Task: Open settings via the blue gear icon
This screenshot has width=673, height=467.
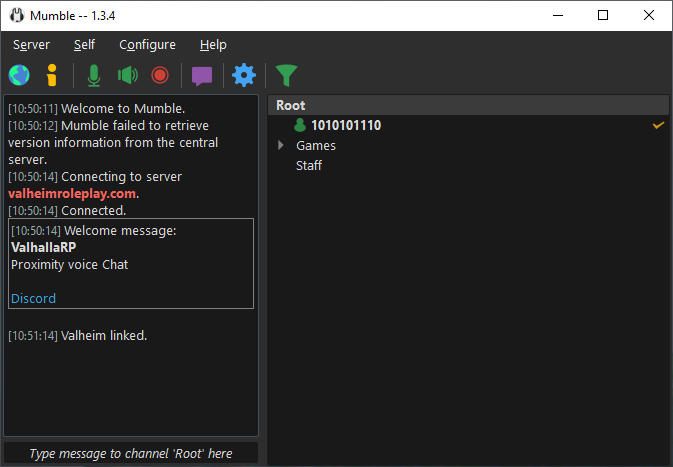Action: [244, 75]
